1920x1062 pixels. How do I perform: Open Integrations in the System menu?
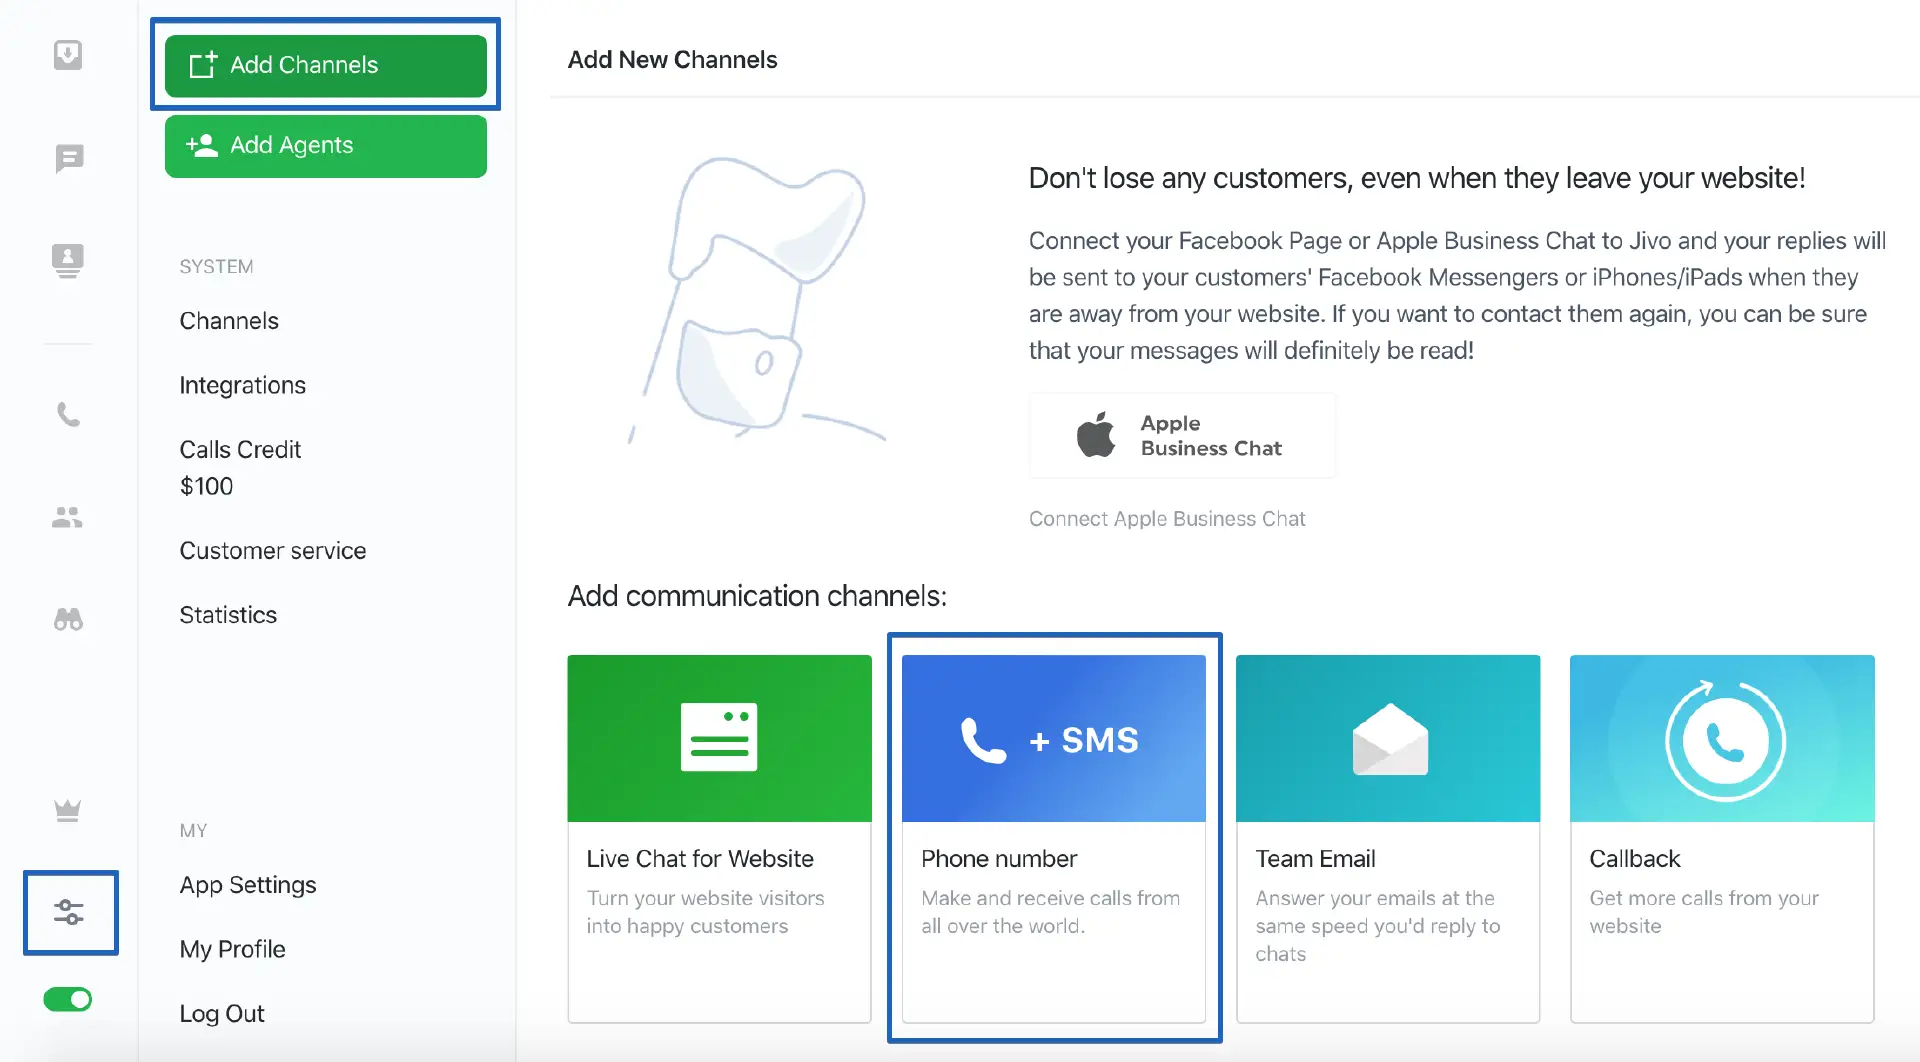pos(243,385)
